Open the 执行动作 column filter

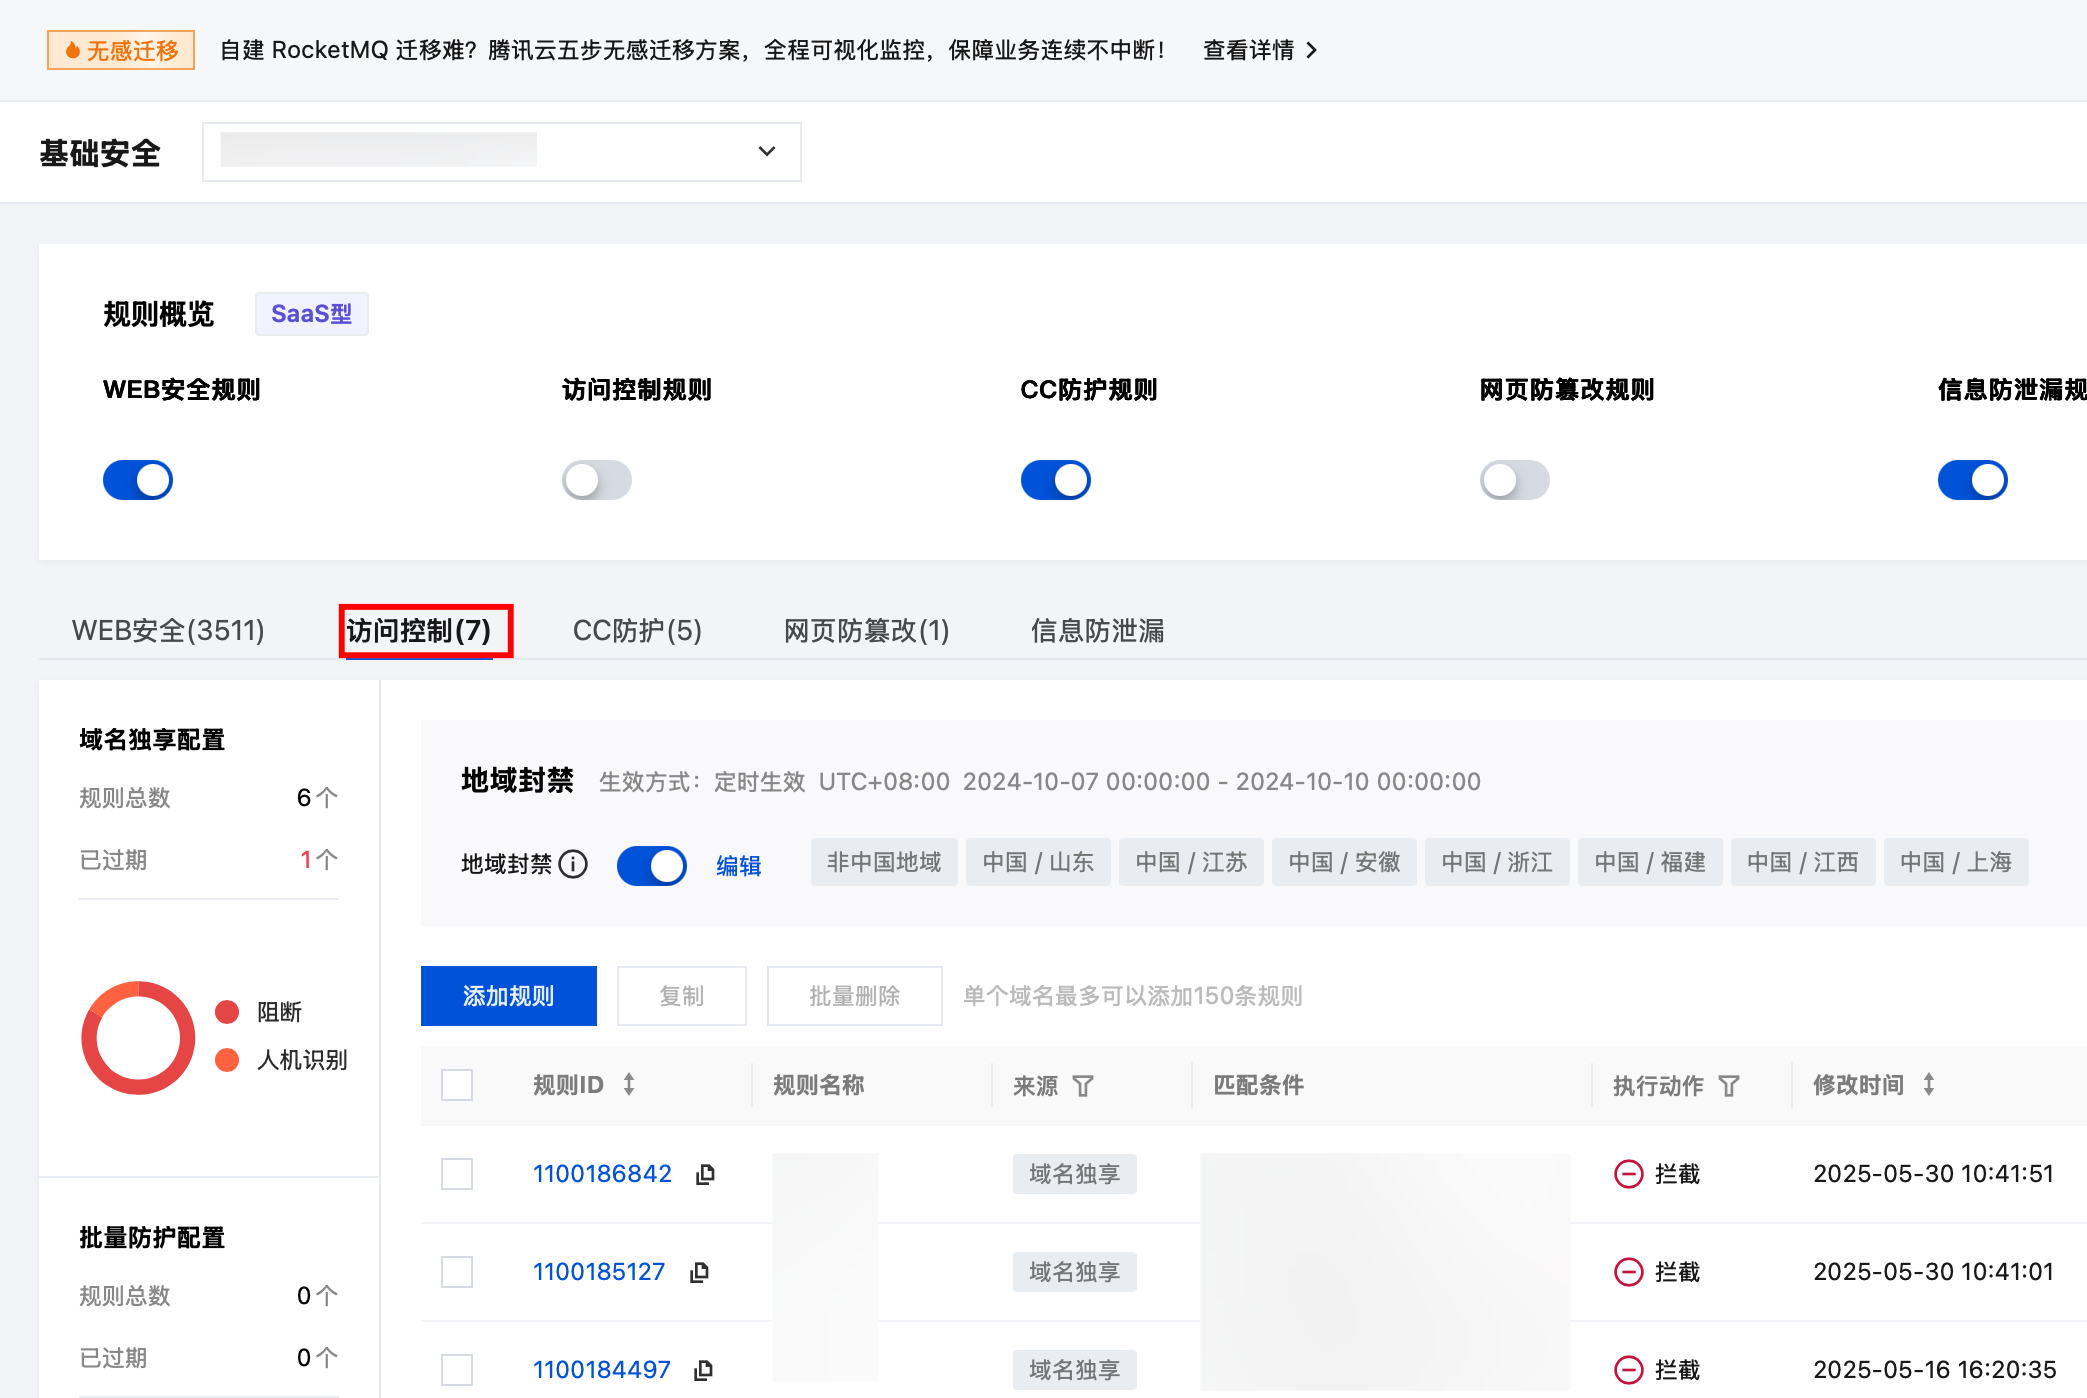click(1729, 1086)
